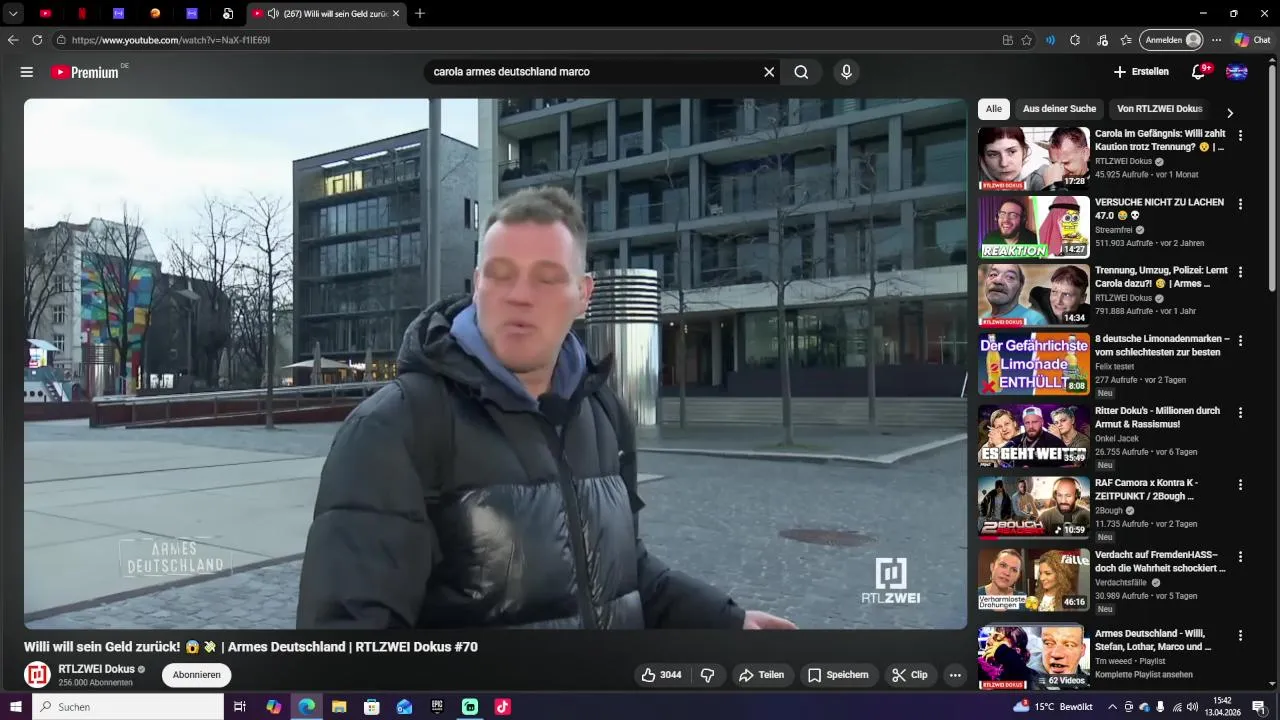The image size is (1280, 720).
Task: Start voice search with microphone
Action: point(847,72)
